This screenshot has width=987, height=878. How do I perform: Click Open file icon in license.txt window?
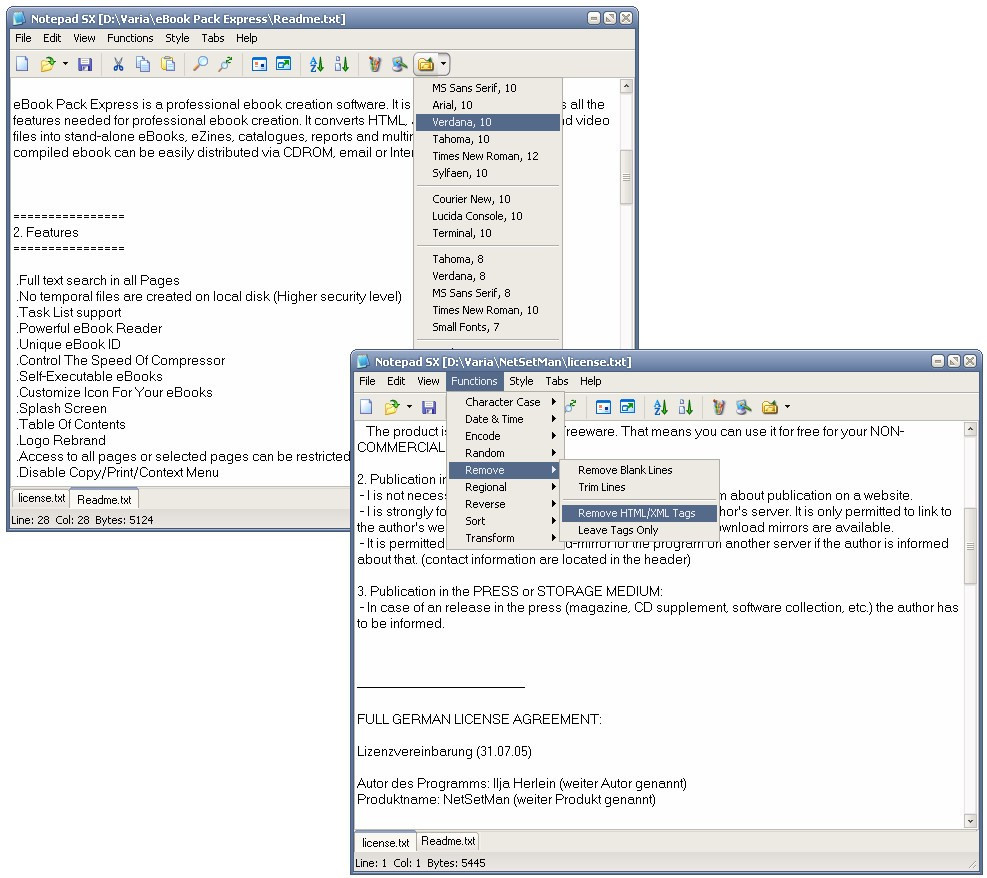pyautogui.click(x=392, y=407)
